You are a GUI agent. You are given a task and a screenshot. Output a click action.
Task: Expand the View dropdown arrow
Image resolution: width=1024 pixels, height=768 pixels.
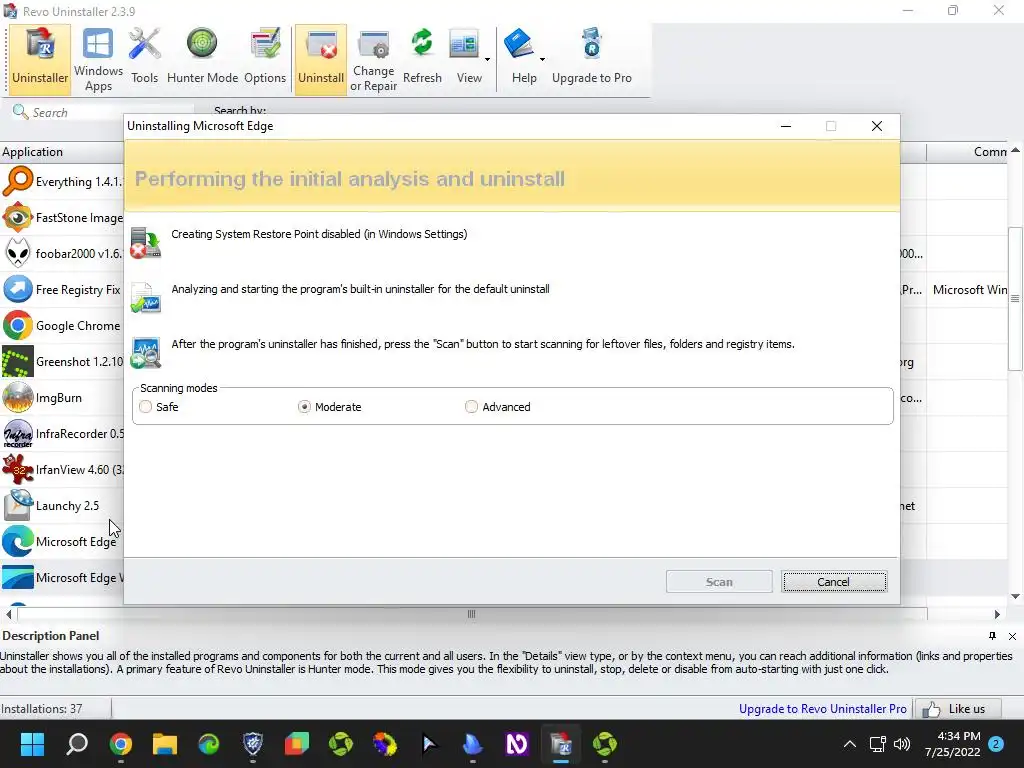[x=487, y=59]
